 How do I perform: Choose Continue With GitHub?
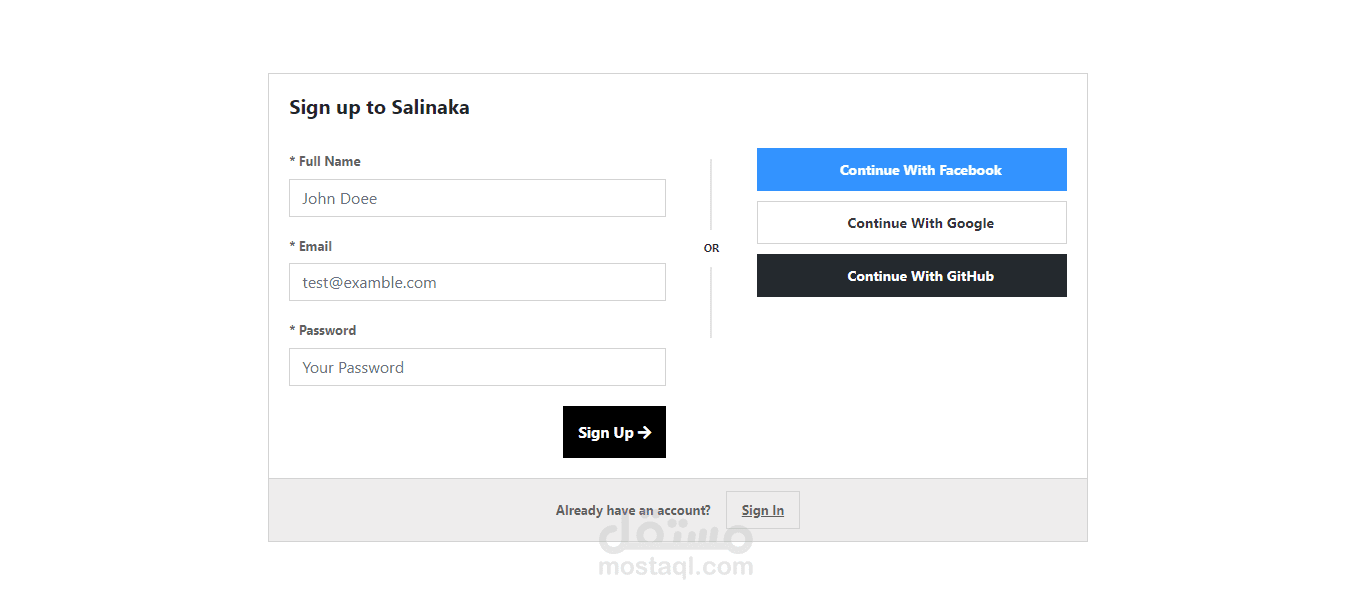(x=911, y=276)
